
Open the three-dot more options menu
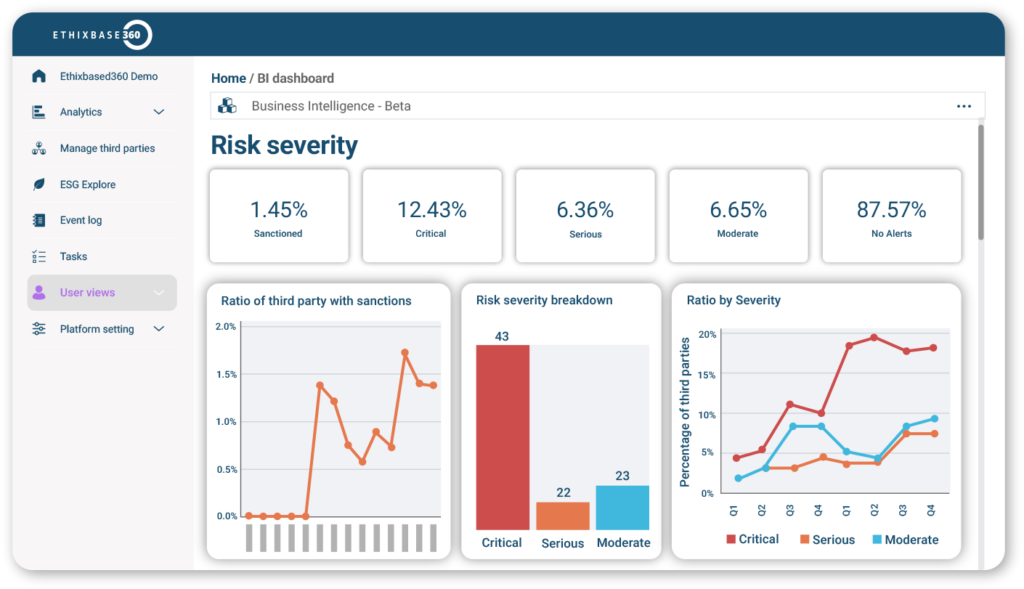click(964, 106)
